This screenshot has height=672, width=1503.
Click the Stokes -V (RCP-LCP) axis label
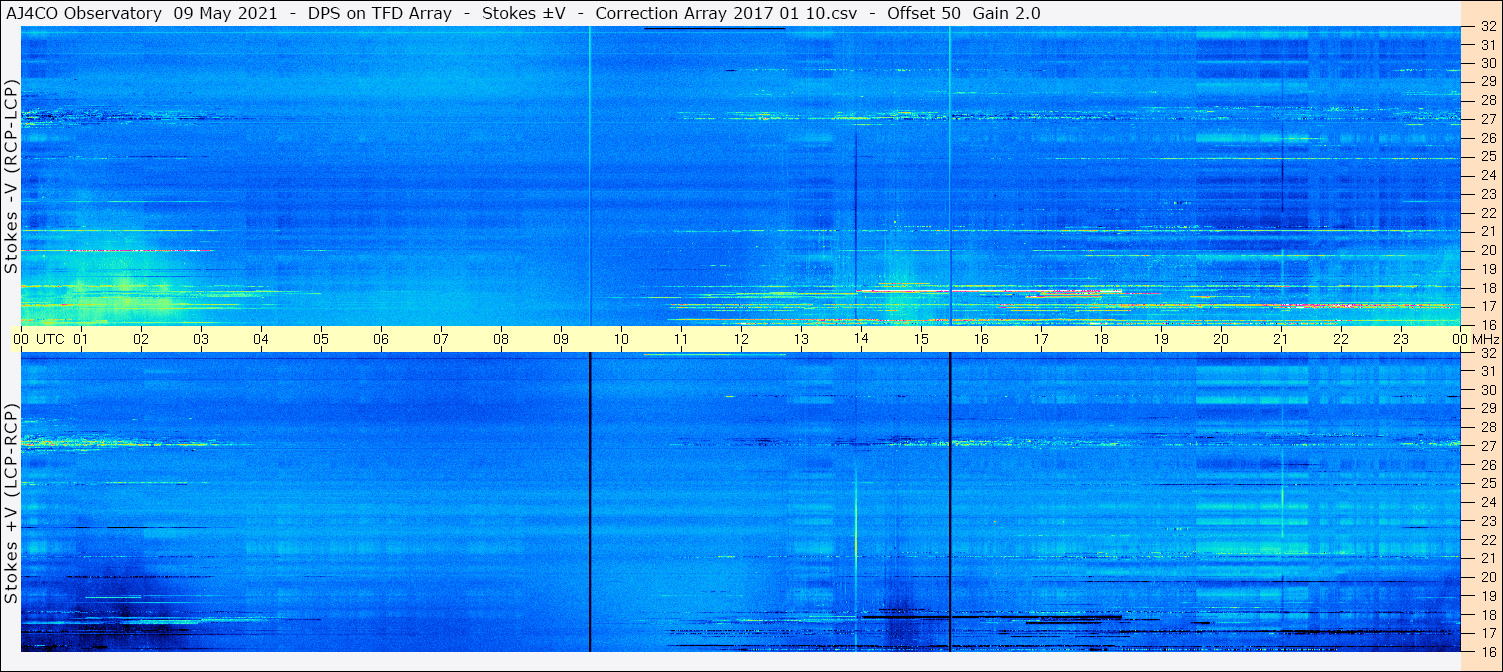[x=11, y=178]
